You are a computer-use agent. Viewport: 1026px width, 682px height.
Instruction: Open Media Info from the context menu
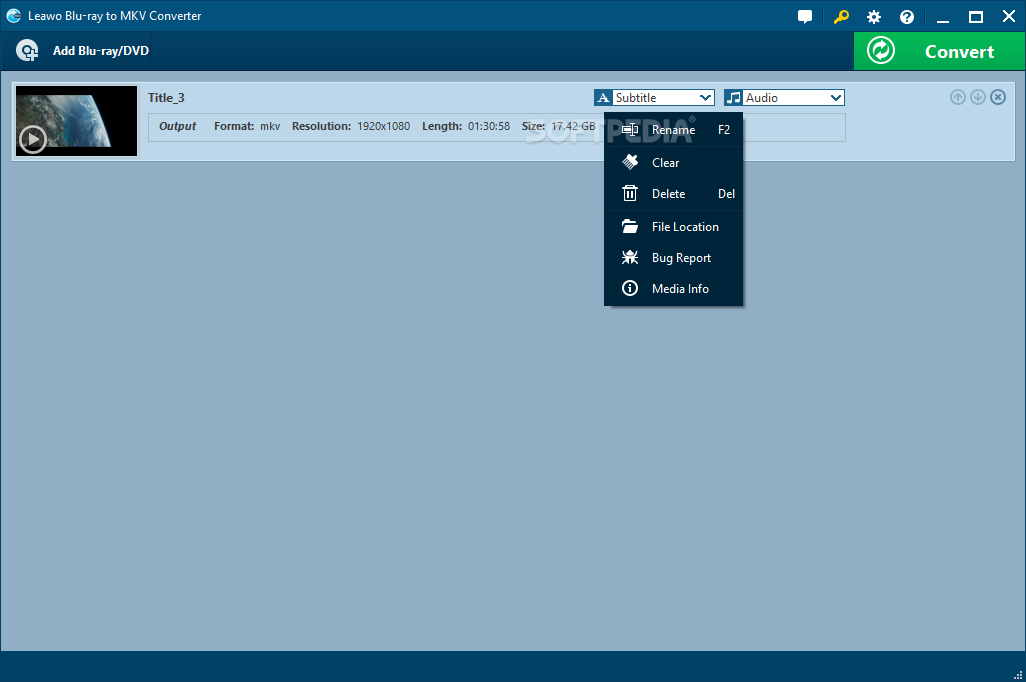coord(673,289)
